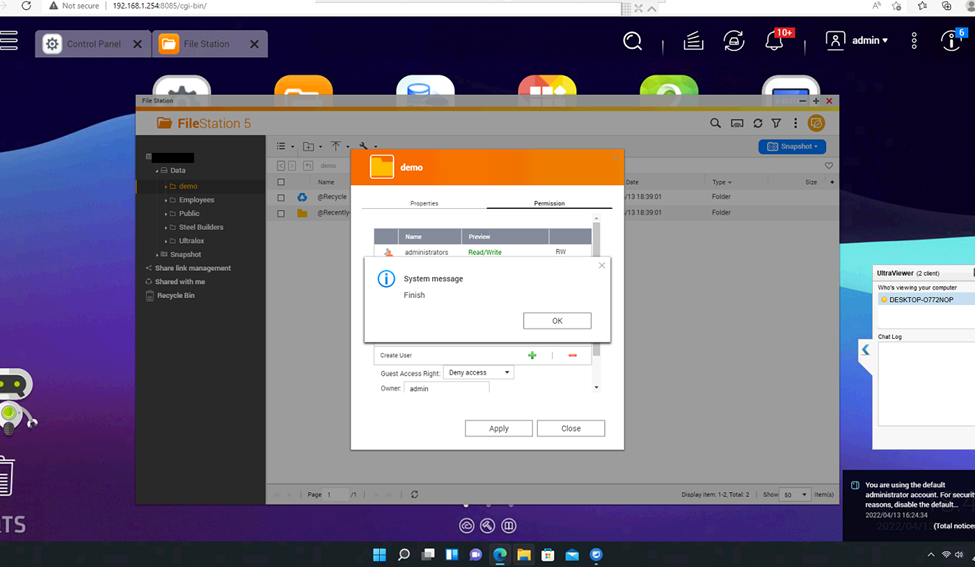This screenshot has height=567, width=975.
Task: Open the upload dropdown
Action: pos(340,146)
